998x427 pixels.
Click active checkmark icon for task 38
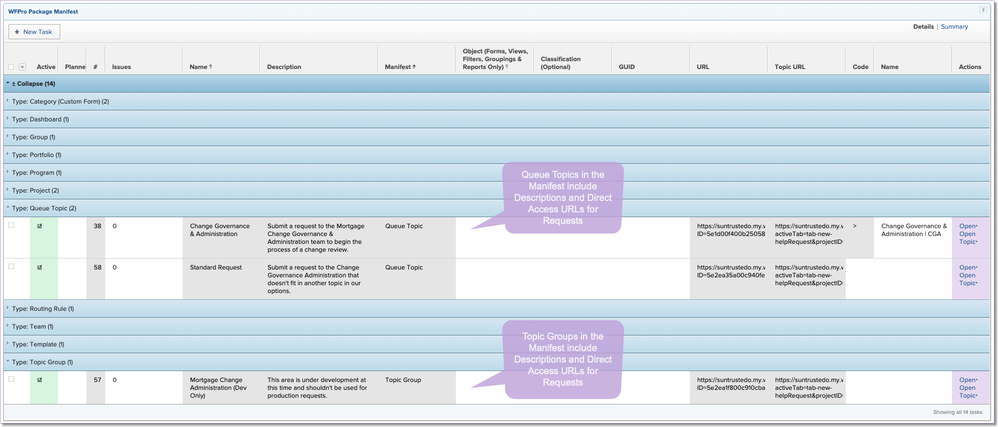39,226
